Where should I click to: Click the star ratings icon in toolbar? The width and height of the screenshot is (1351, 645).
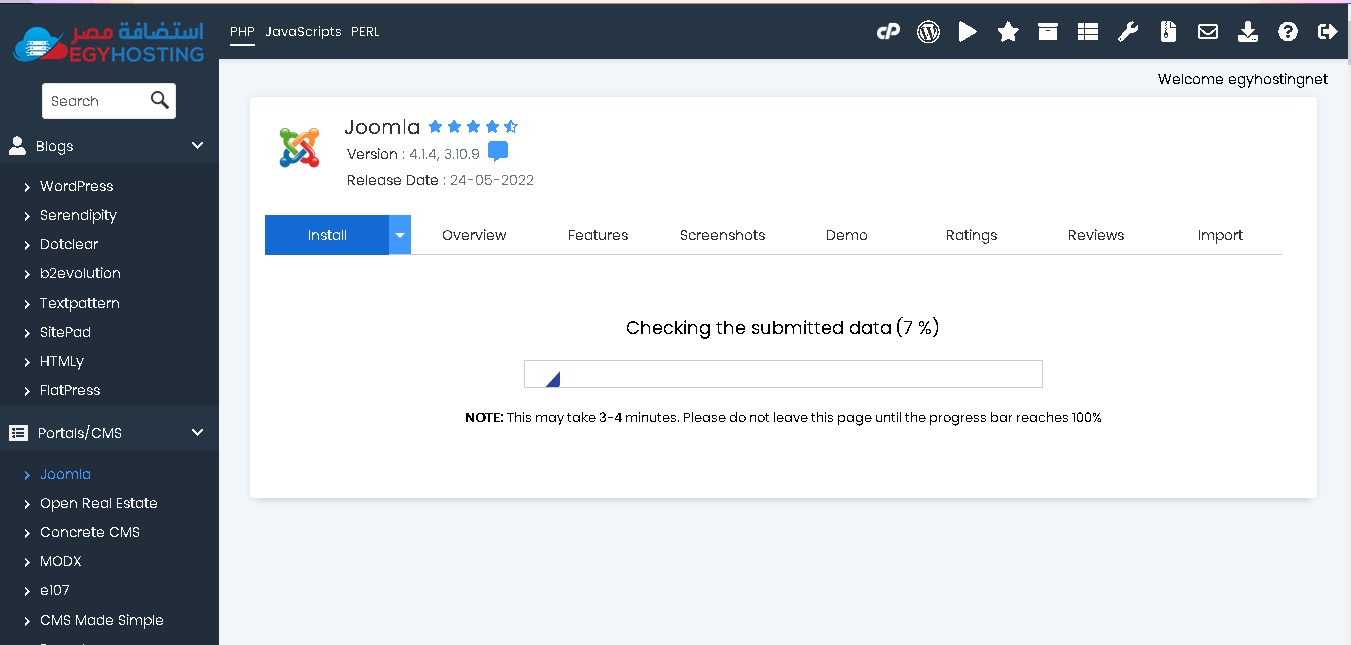[1008, 32]
